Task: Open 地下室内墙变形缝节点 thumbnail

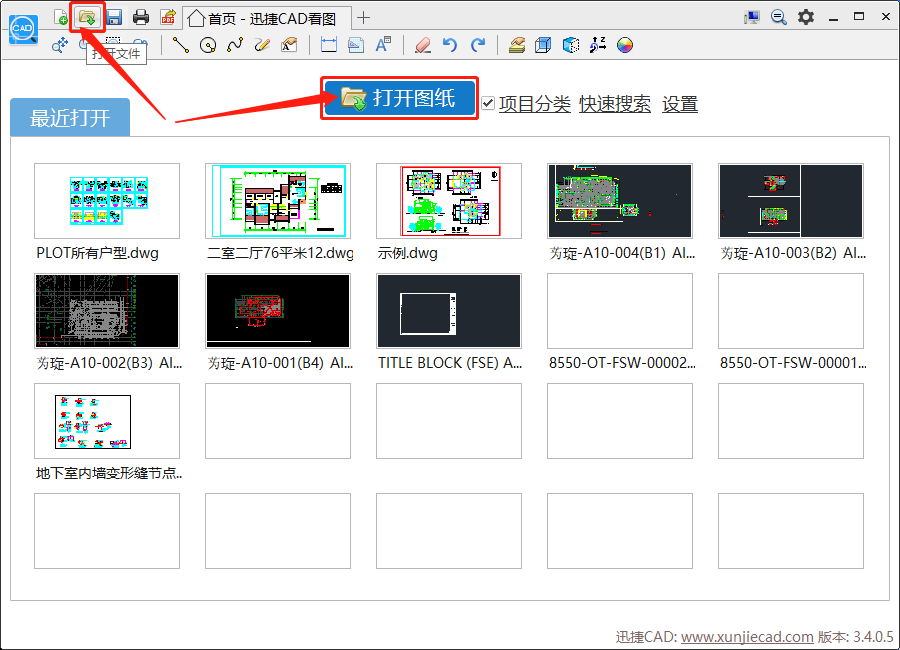Action: pos(107,421)
